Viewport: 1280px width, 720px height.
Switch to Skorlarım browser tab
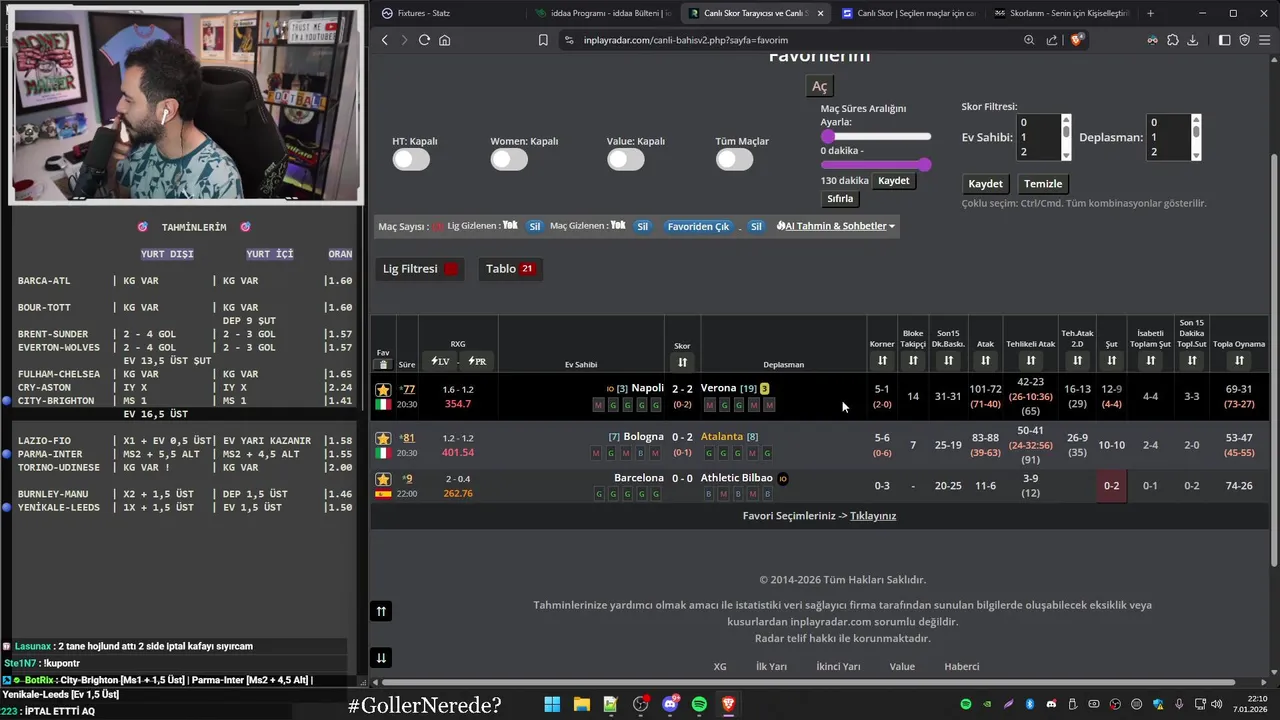click(1060, 13)
